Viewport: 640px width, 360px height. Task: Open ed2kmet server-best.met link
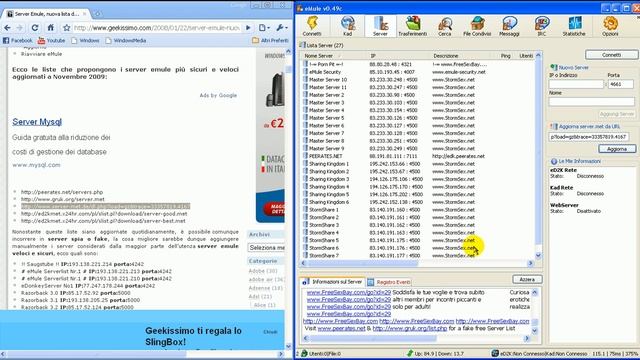pyautogui.click(x=103, y=221)
